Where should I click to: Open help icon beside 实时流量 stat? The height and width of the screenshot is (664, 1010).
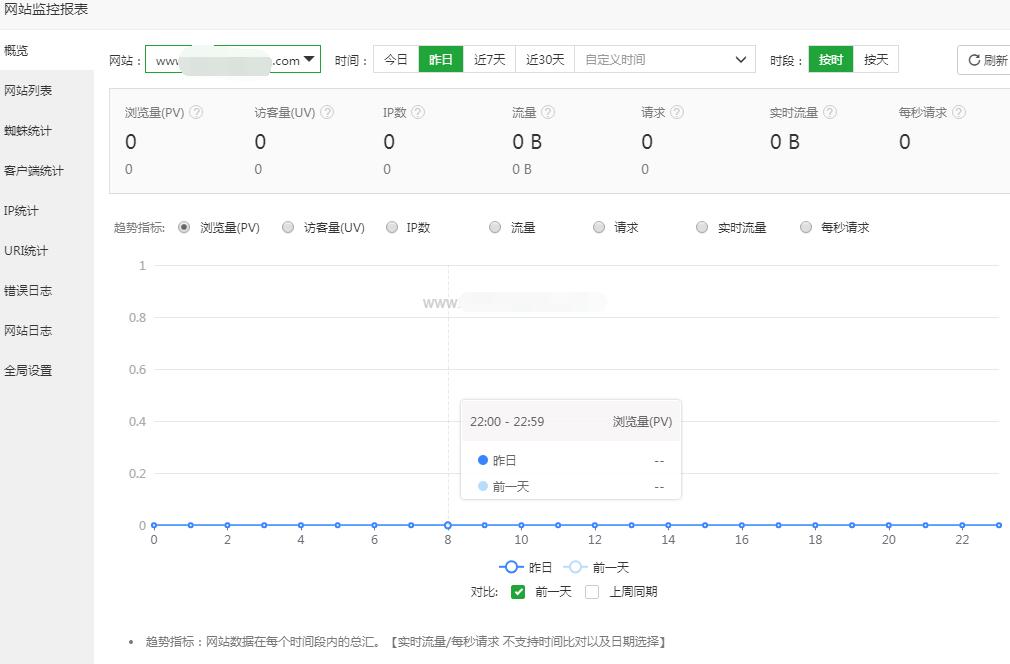(x=830, y=112)
